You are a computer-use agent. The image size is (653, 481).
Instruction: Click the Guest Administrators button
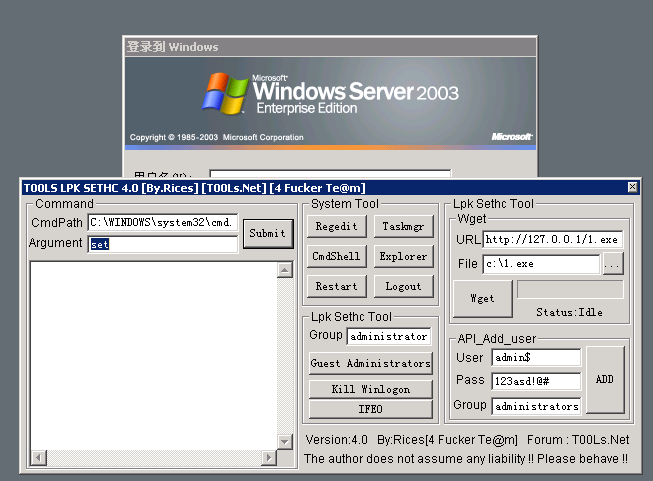point(370,364)
